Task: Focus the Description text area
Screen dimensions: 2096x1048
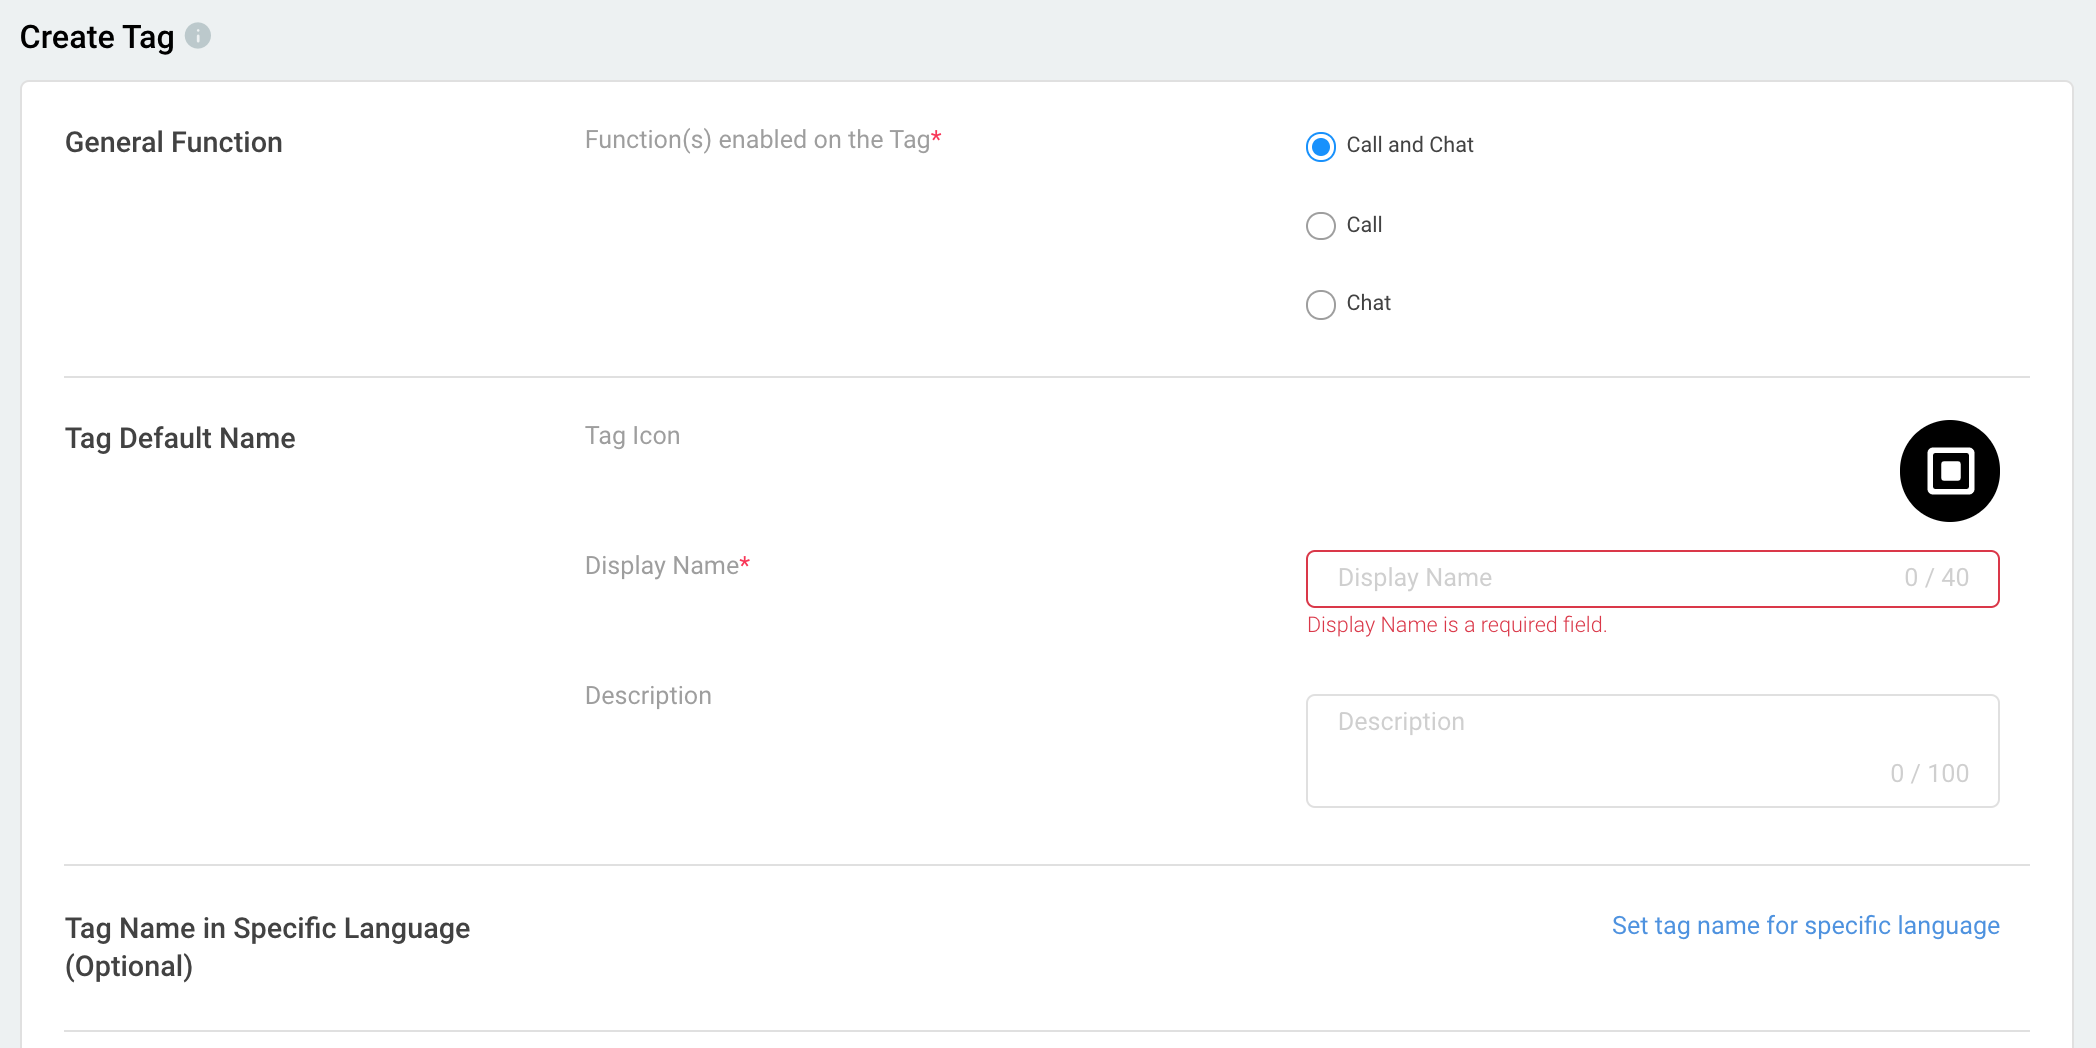Action: pyautogui.click(x=1652, y=750)
